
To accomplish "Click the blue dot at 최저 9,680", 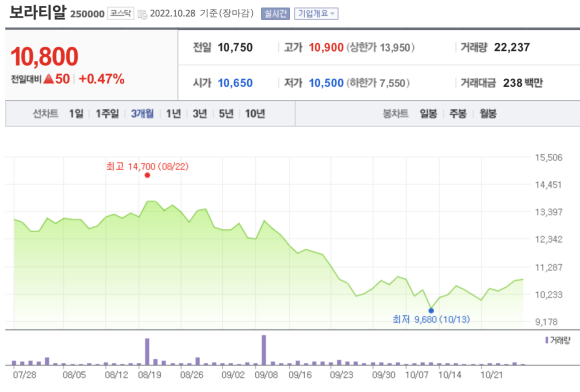I will tap(431, 311).
